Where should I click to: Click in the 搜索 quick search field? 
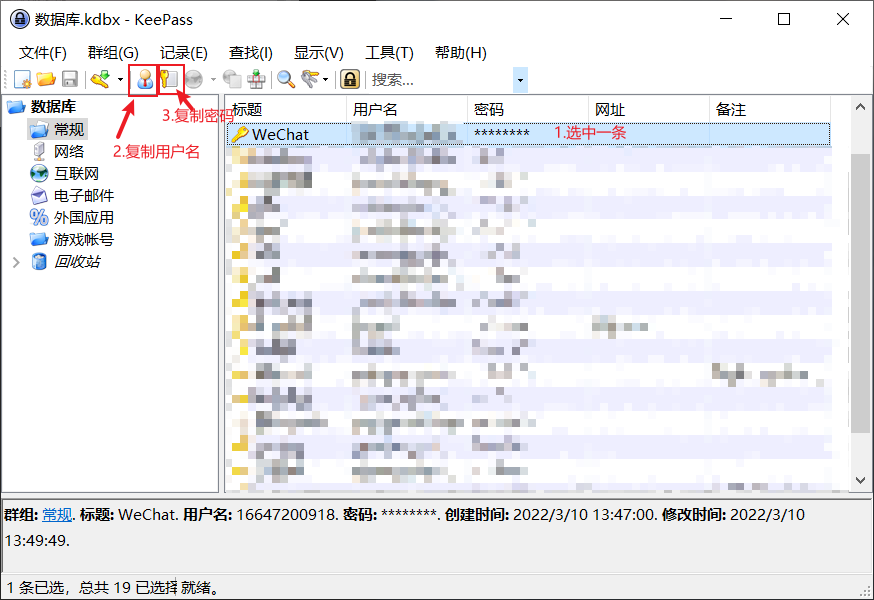click(x=438, y=80)
